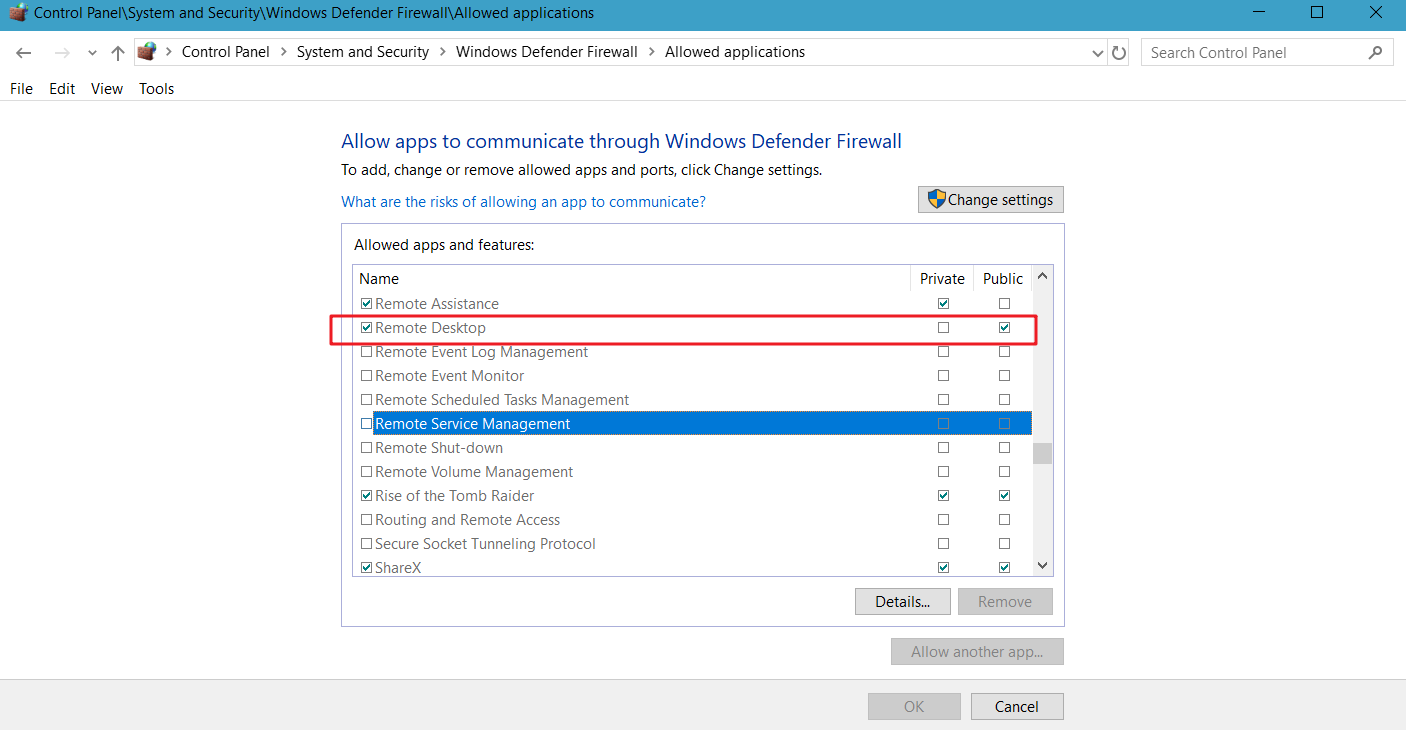Open the File menu
The height and width of the screenshot is (730, 1406).
point(21,89)
